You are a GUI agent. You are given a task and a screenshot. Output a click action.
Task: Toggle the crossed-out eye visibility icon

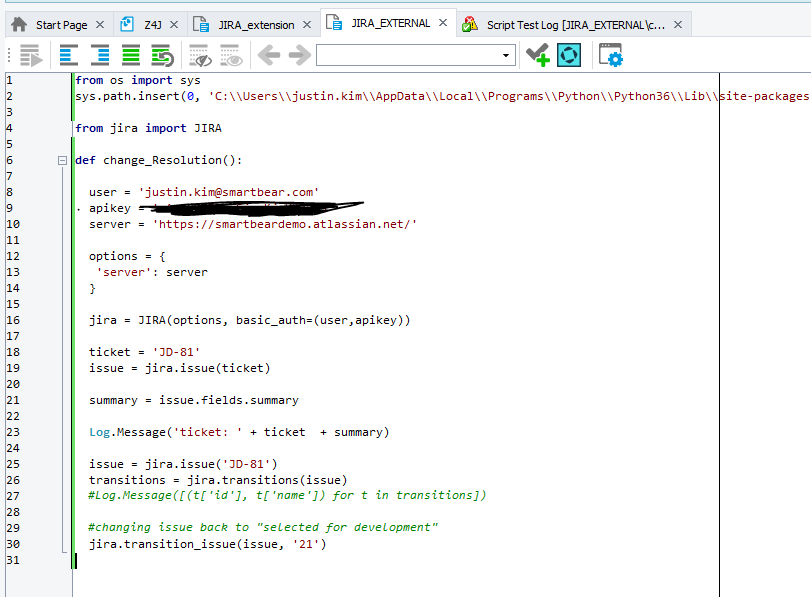click(200, 56)
